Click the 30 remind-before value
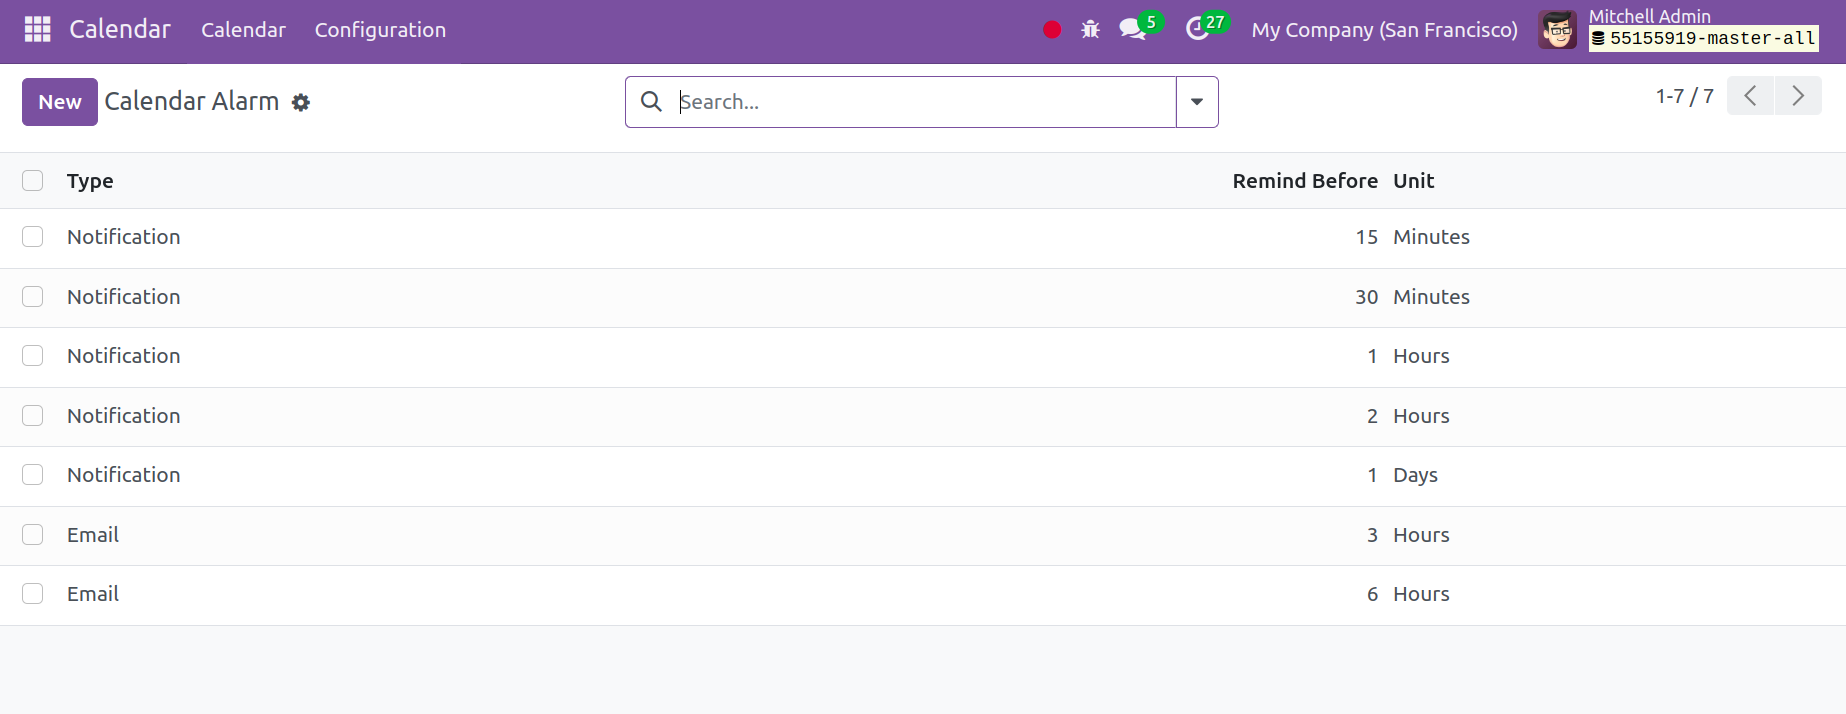This screenshot has width=1846, height=714. tap(1366, 297)
